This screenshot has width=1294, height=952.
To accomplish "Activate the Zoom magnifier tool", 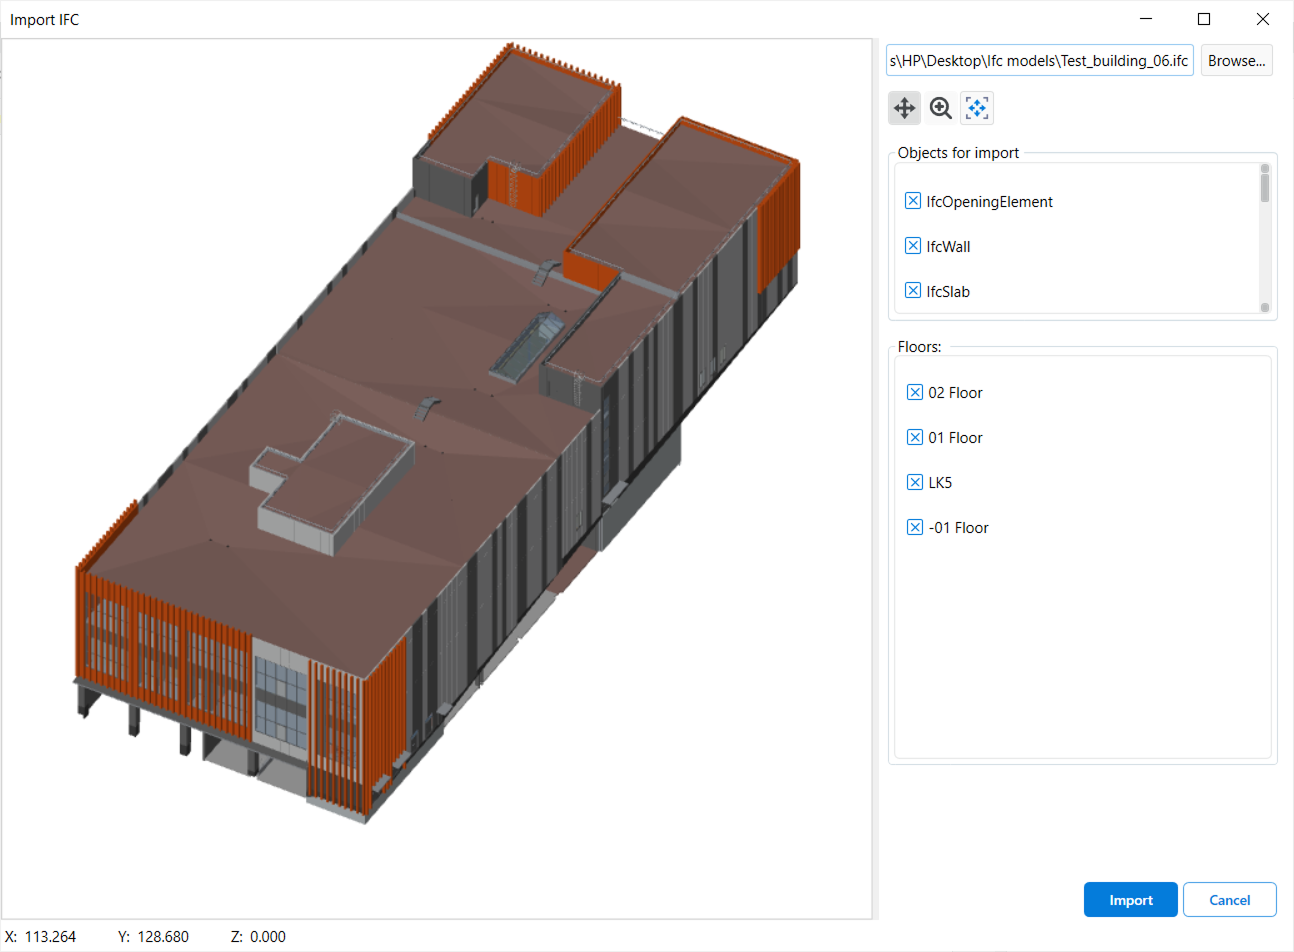I will 940,108.
